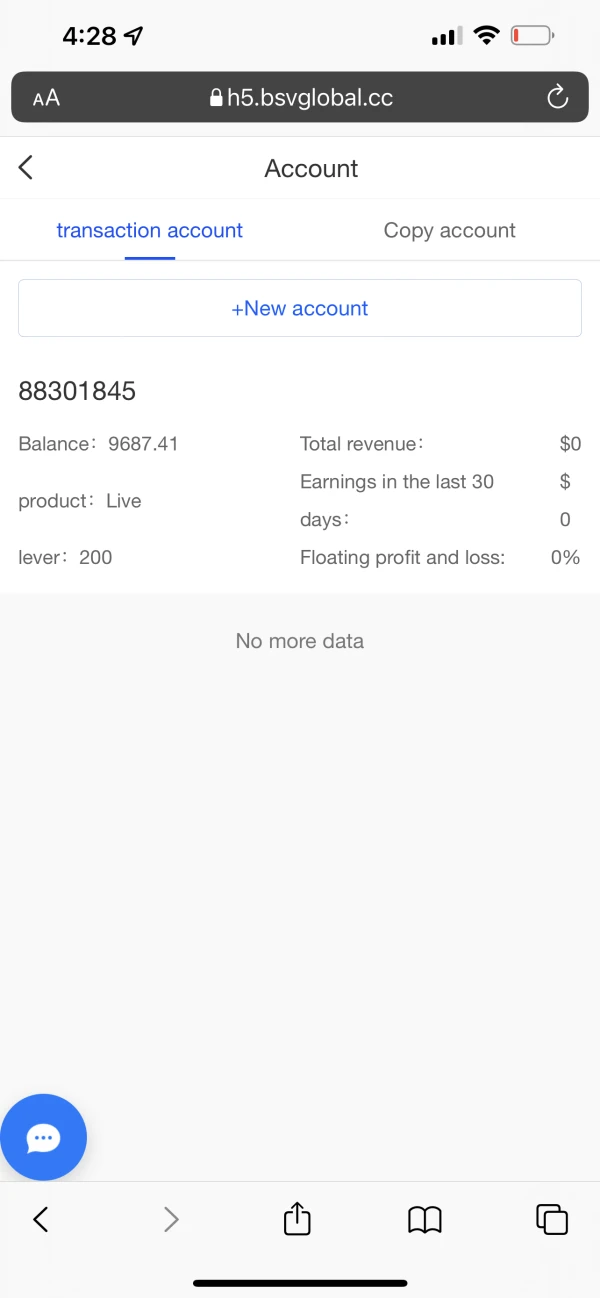
Task: Show open tabs in Safari
Action: [552, 1218]
